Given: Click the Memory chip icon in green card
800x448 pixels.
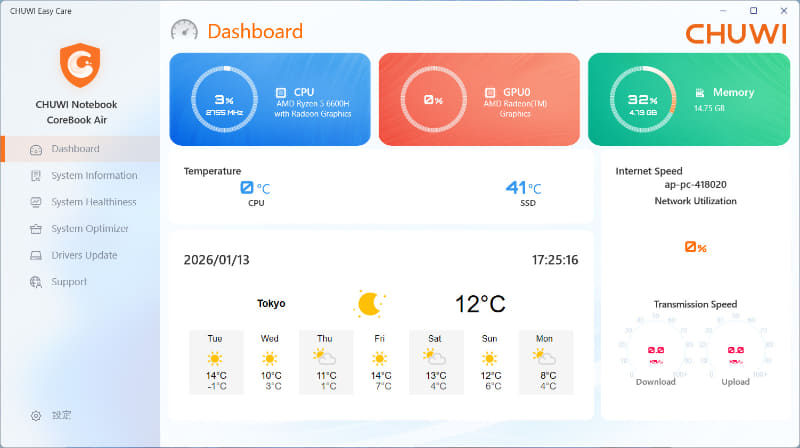Looking at the screenshot, I should 699,92.
